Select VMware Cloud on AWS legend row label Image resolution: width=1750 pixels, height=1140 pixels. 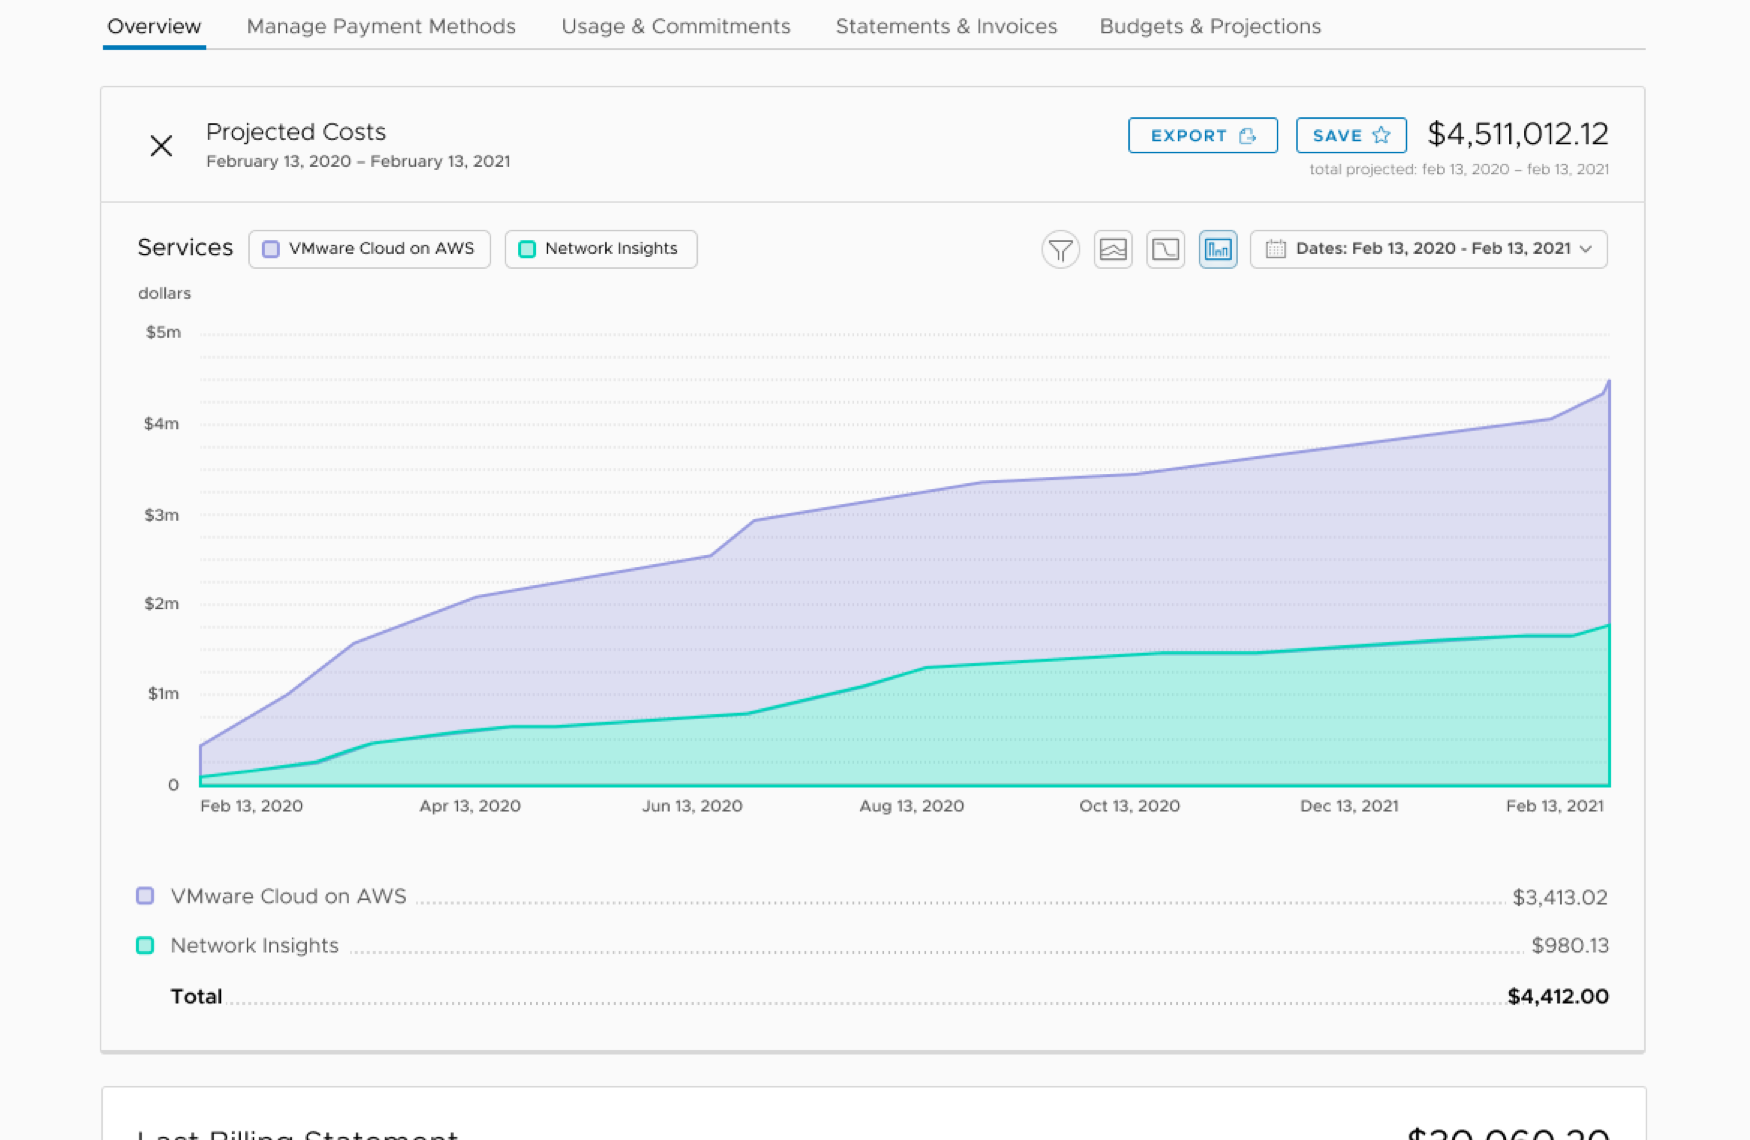click(288, 896)
